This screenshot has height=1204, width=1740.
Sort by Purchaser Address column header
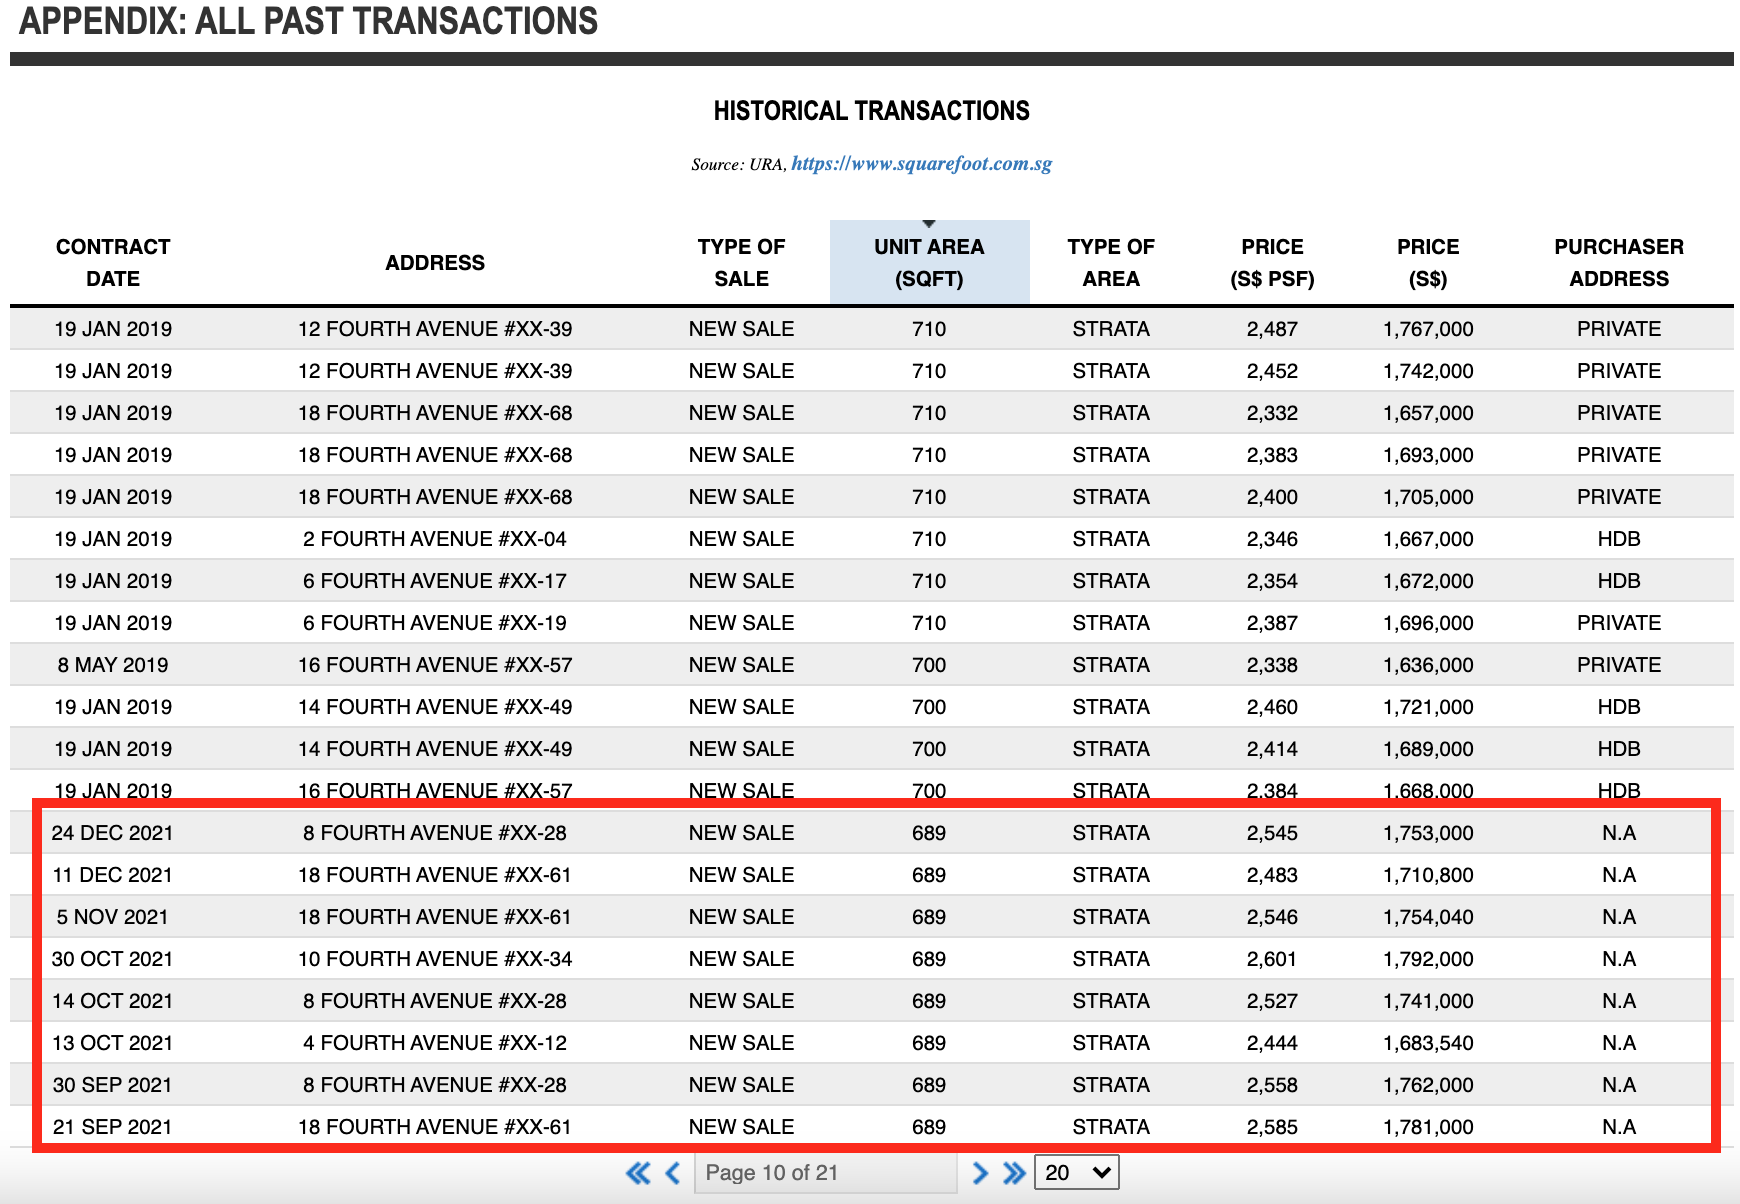pos(1619,263)
